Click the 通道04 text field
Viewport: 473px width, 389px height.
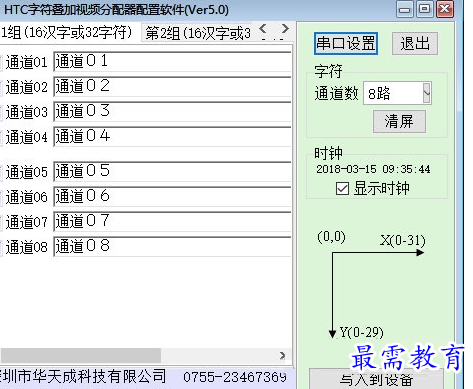172,137
